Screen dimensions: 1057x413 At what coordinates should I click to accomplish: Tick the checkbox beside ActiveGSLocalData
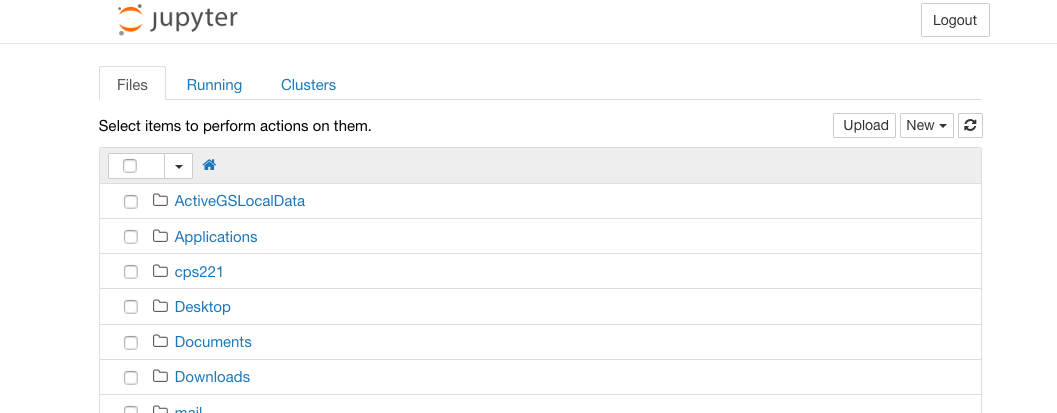click(131, 202)
